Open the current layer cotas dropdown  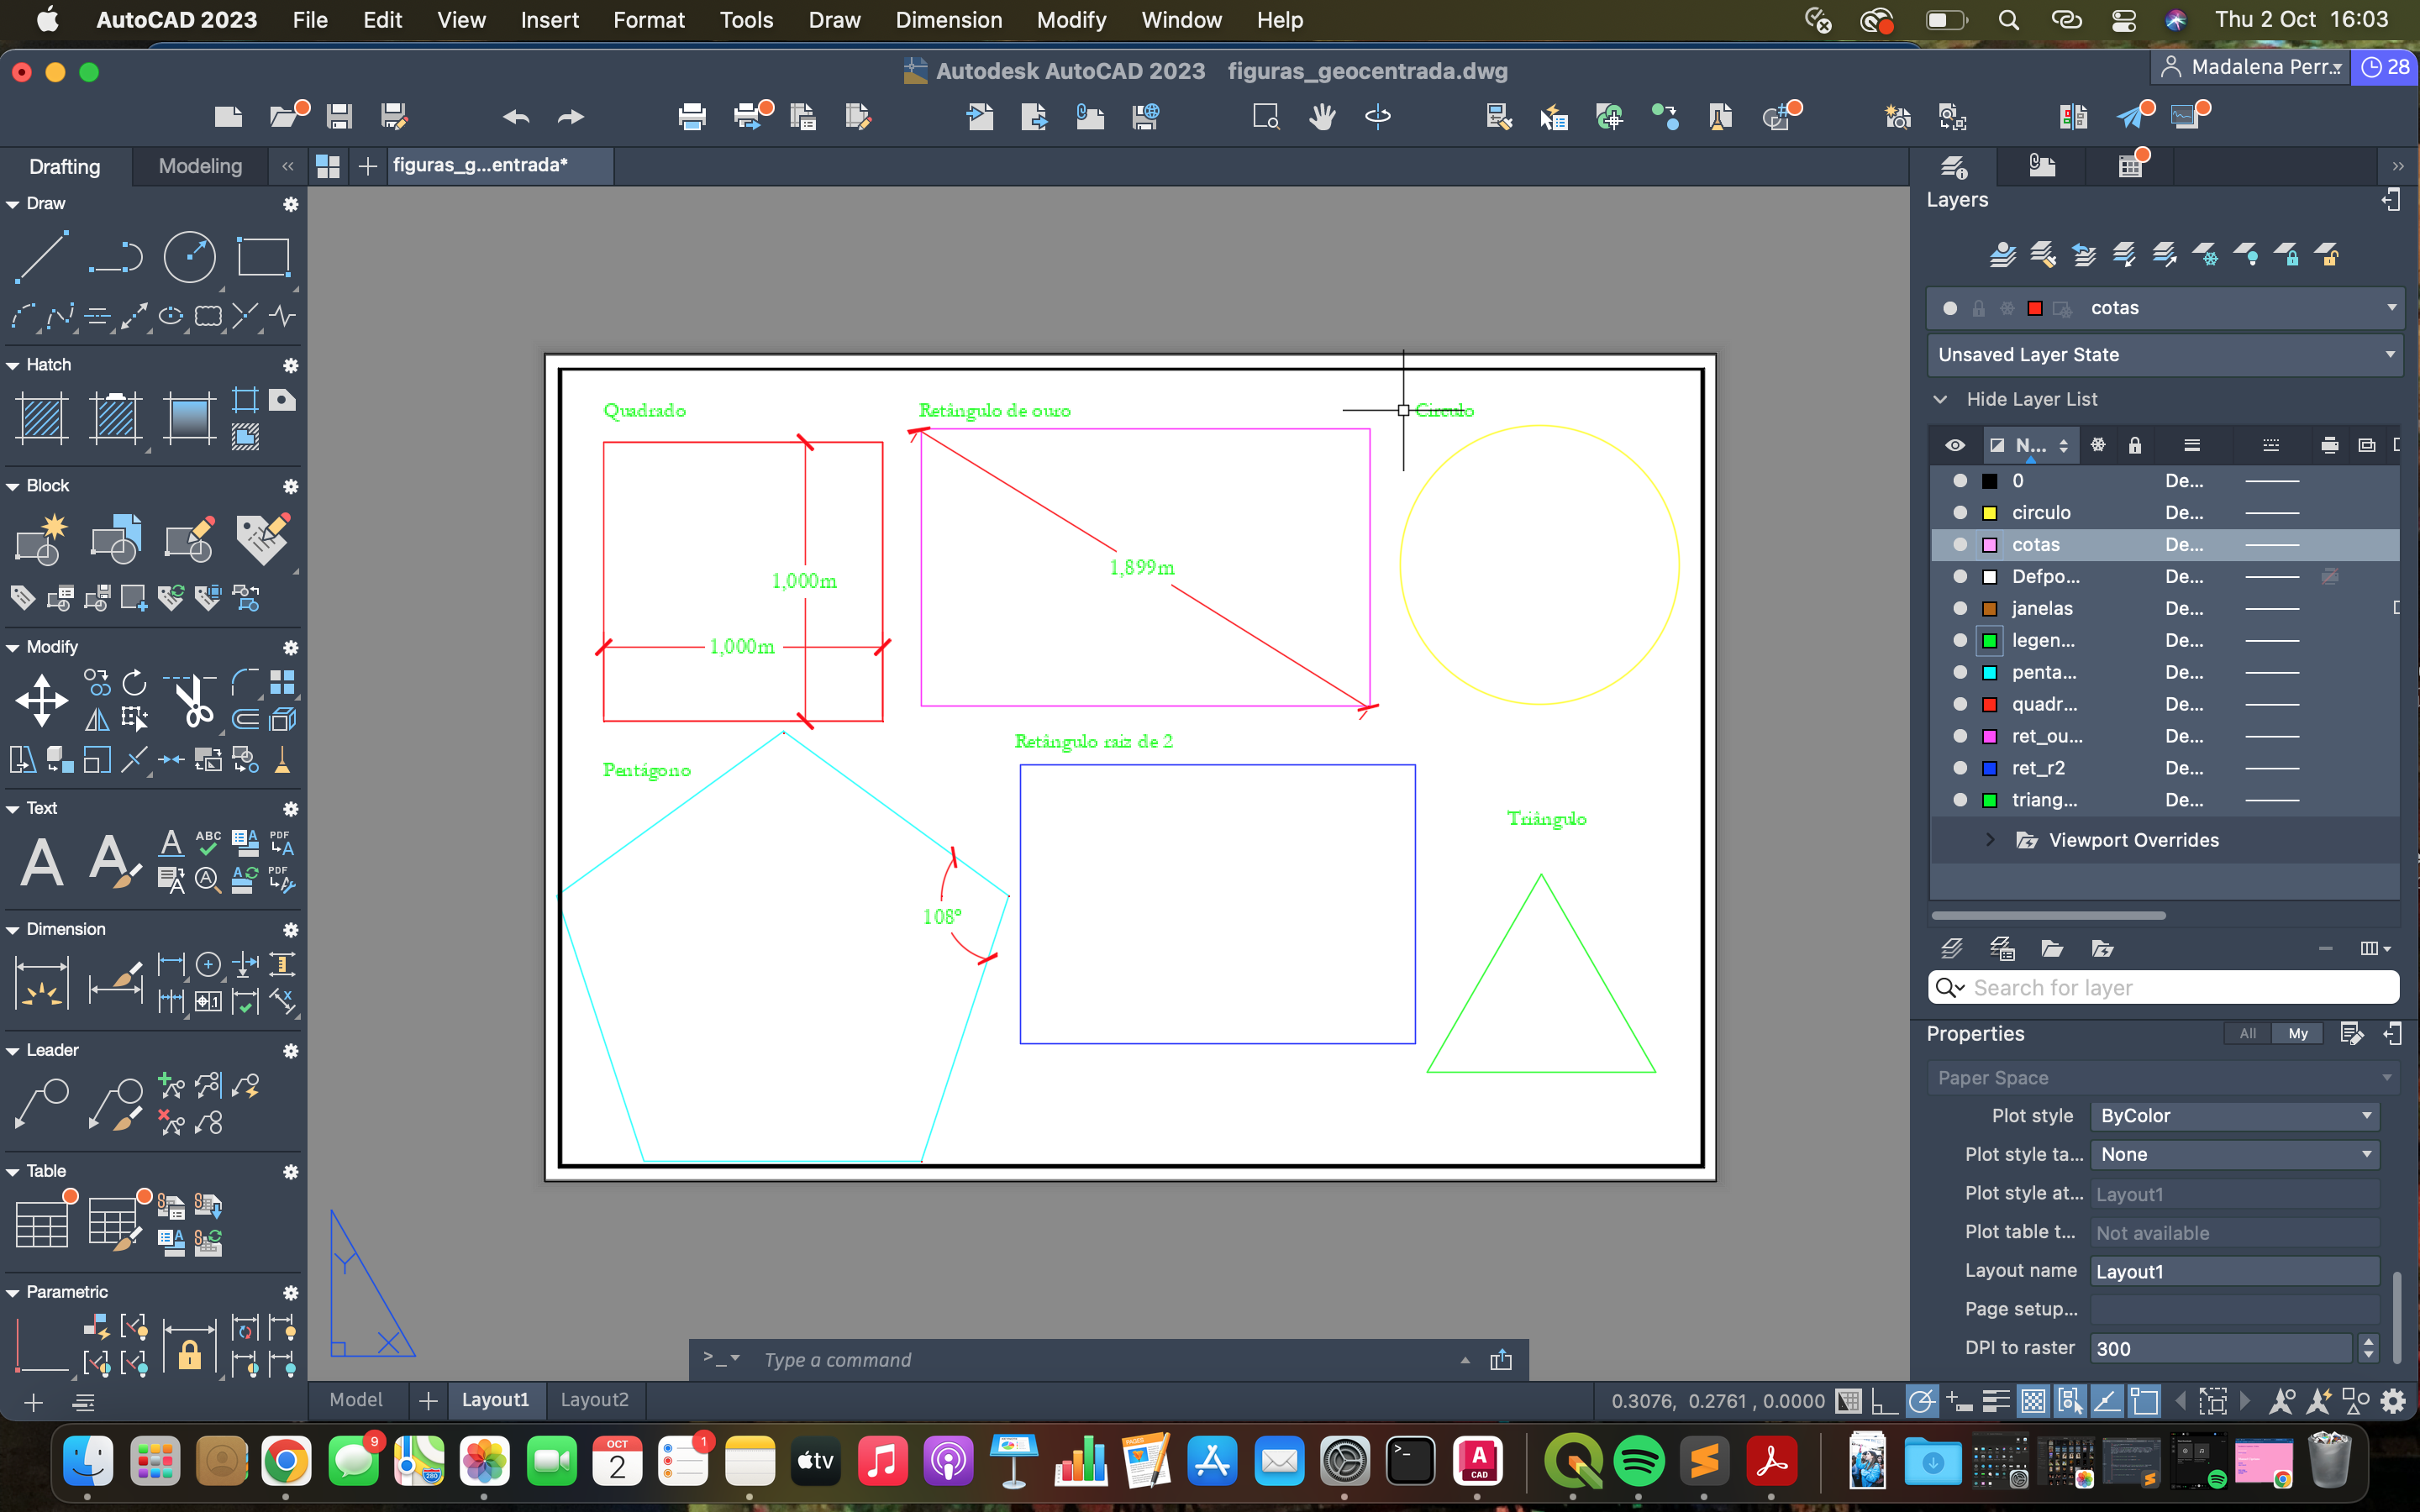2391,308
